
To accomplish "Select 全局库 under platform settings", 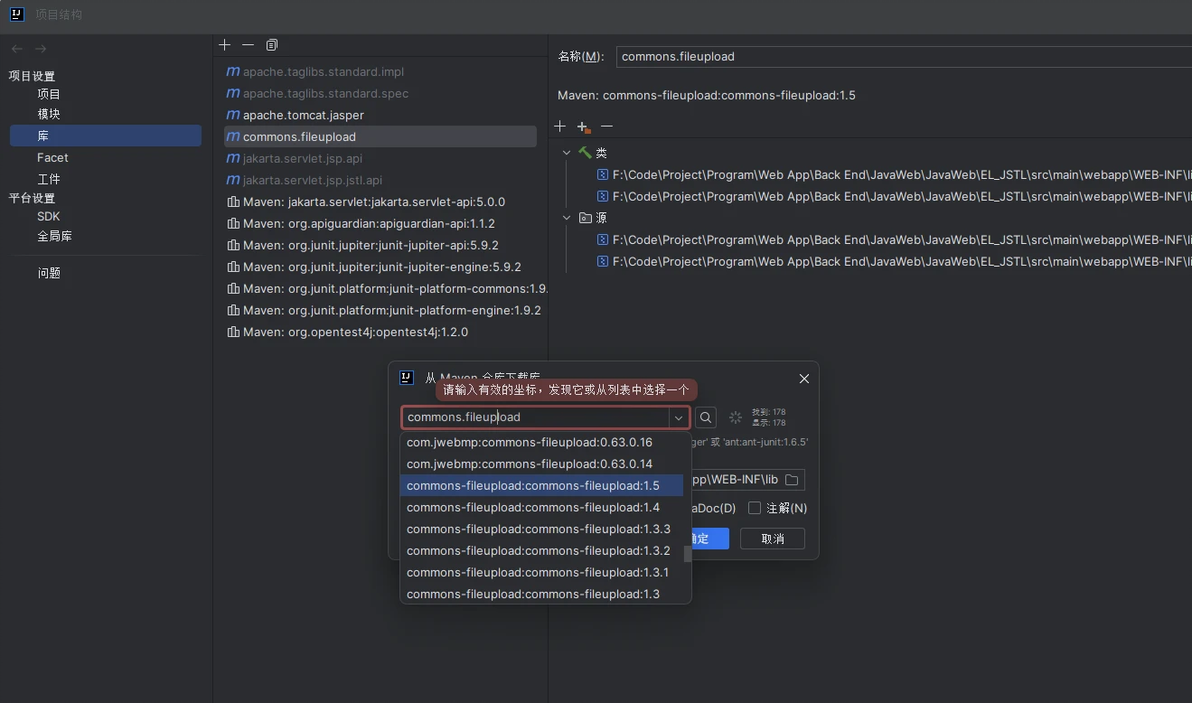I will (x=55, y=236).
